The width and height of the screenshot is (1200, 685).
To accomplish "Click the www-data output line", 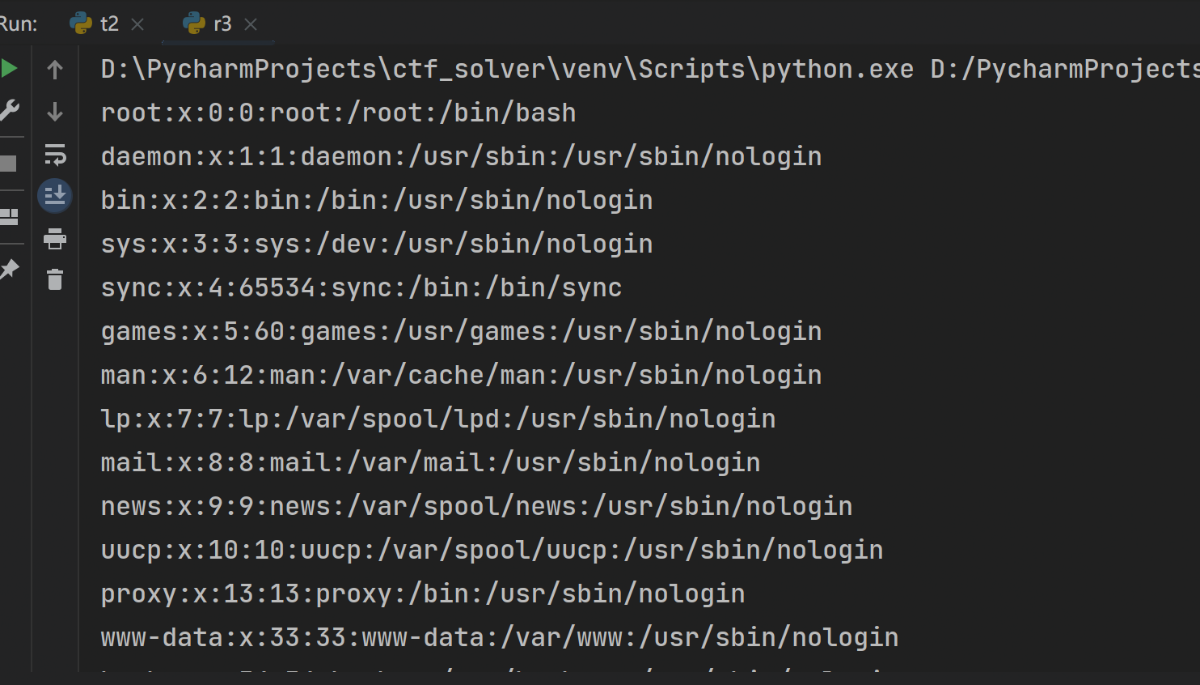I will point(499,637).
